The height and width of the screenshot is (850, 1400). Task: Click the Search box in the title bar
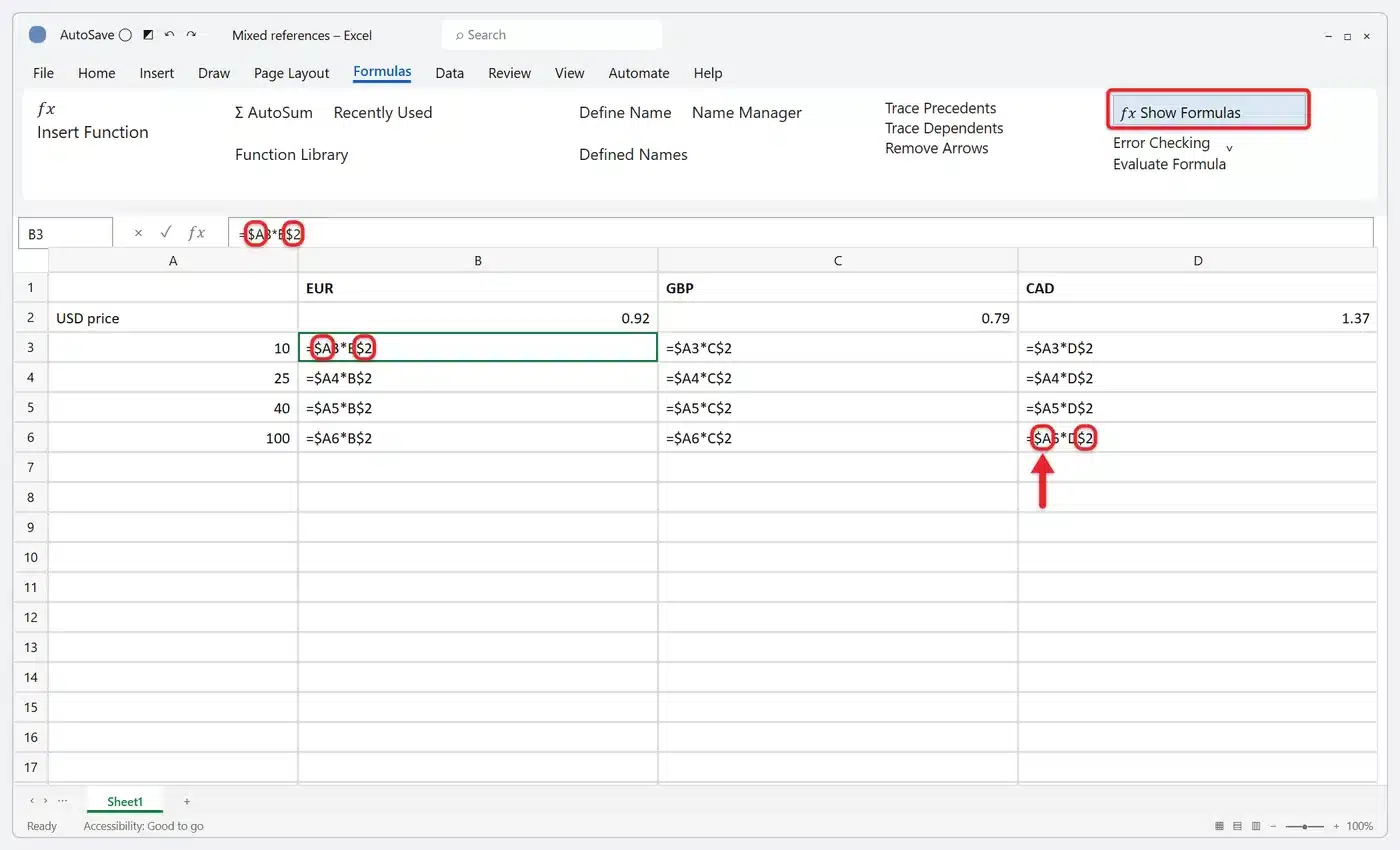coord(552,35)
